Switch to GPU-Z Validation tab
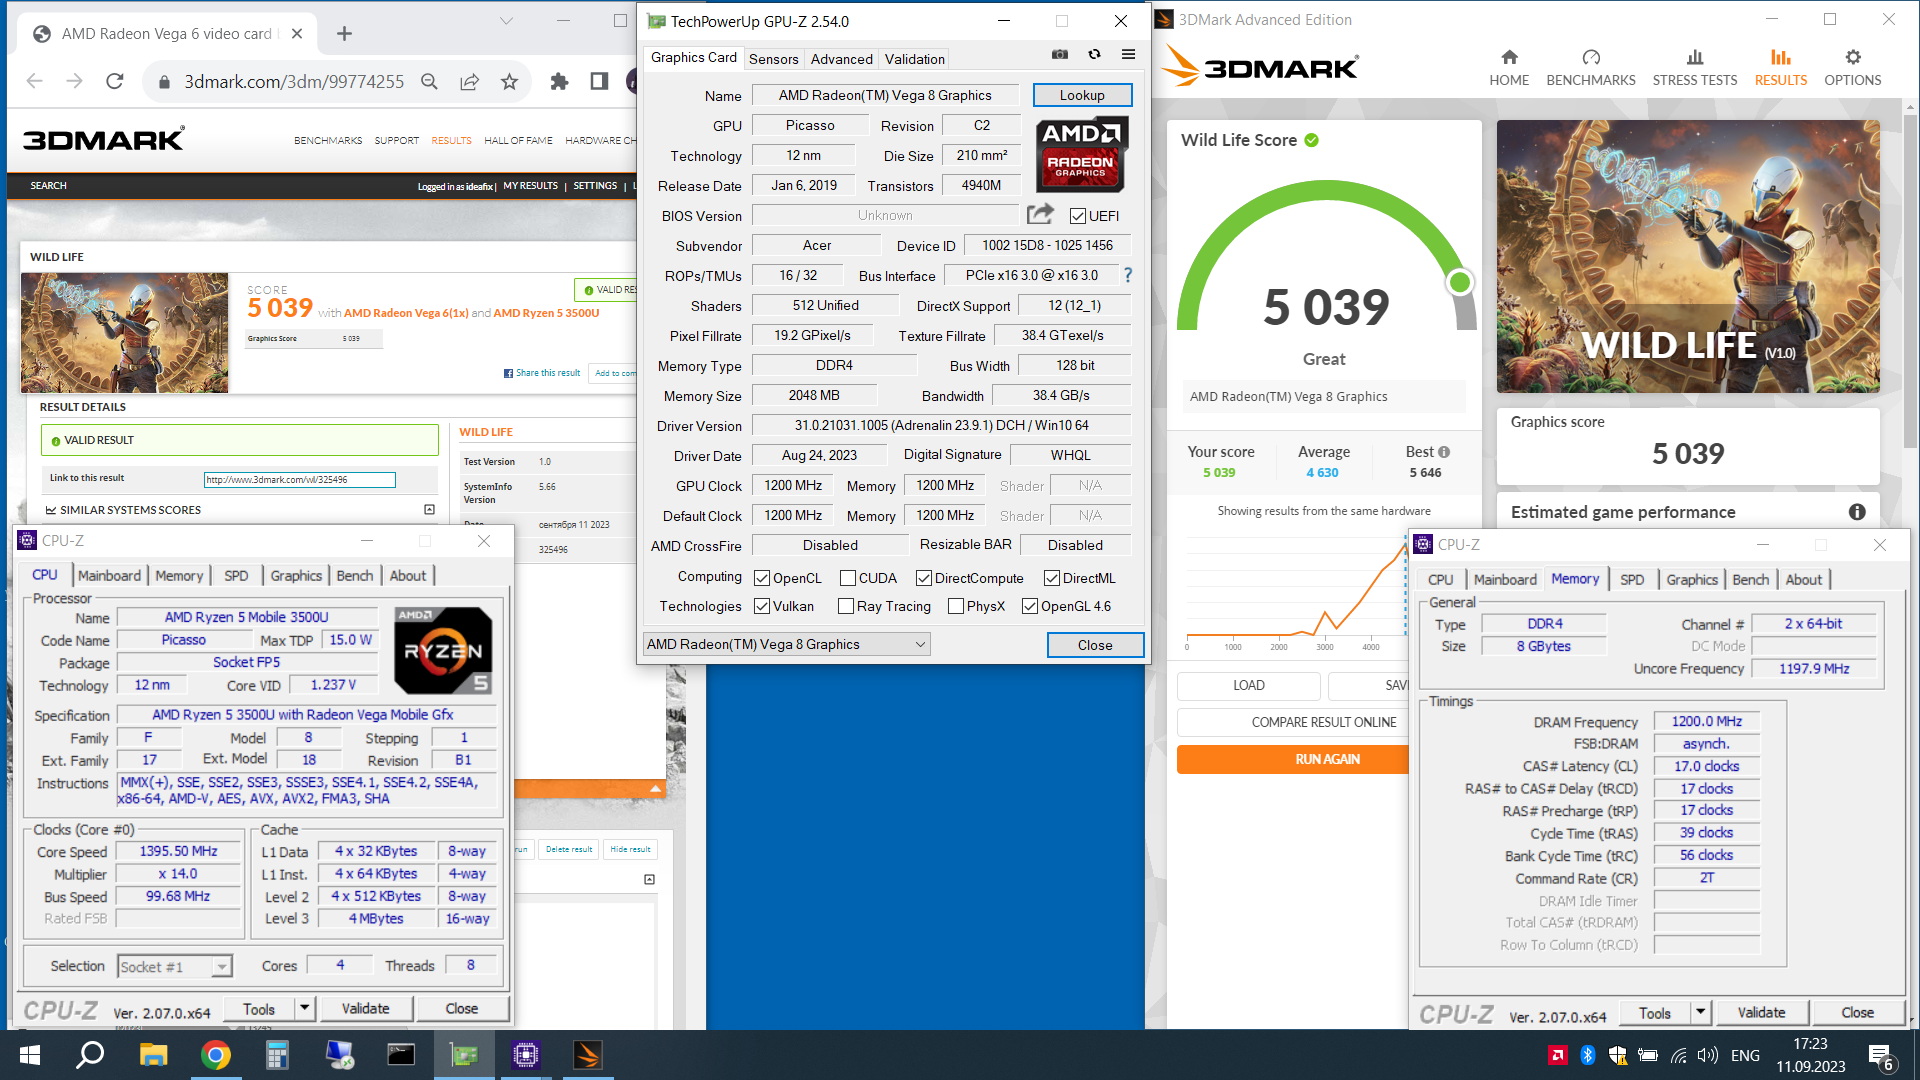The height and width of the screenshot is (1080, 1920). tap(914, 59)
